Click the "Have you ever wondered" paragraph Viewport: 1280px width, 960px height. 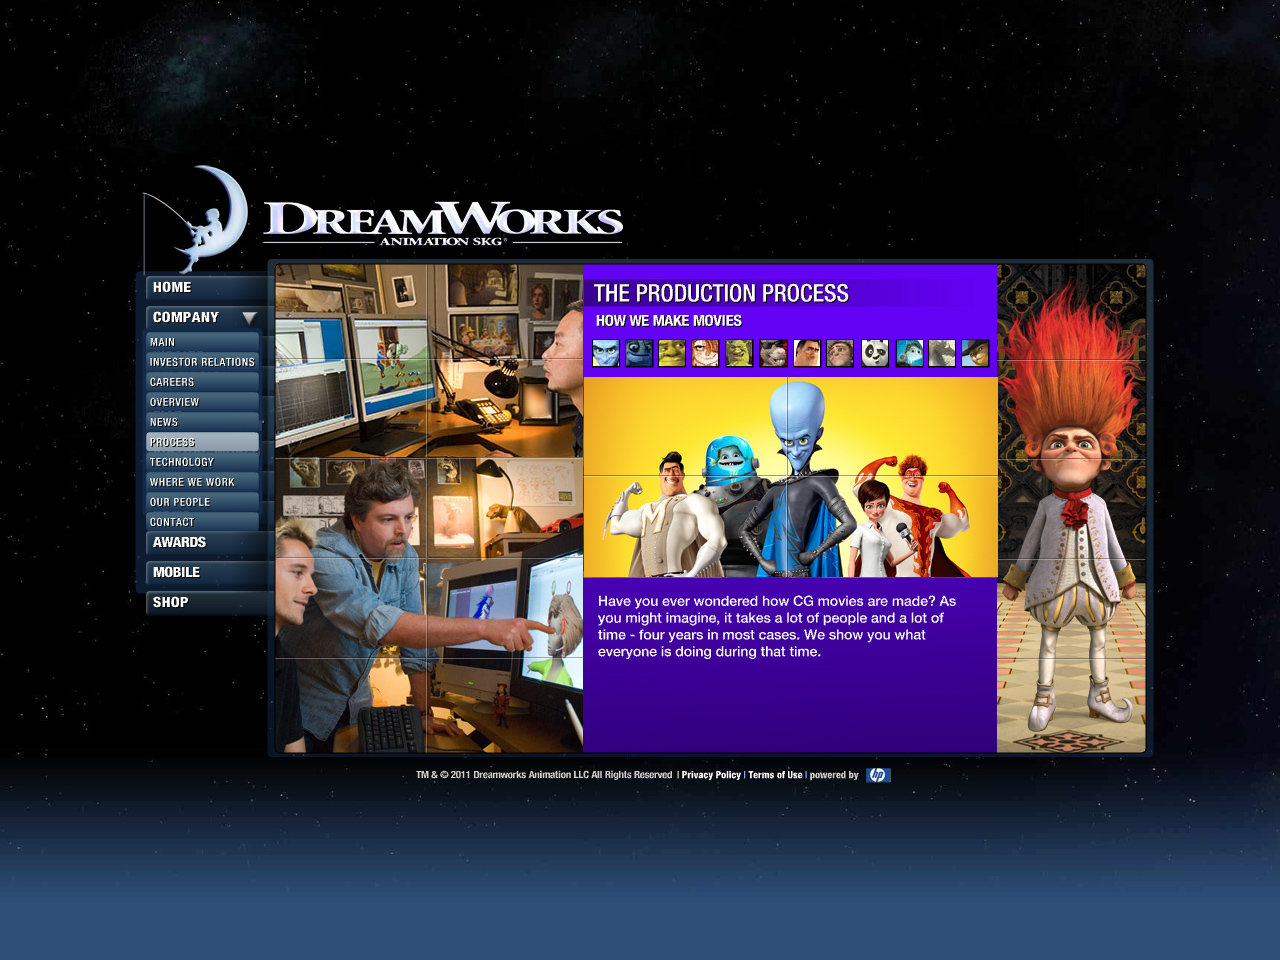(x=777, y=626)
